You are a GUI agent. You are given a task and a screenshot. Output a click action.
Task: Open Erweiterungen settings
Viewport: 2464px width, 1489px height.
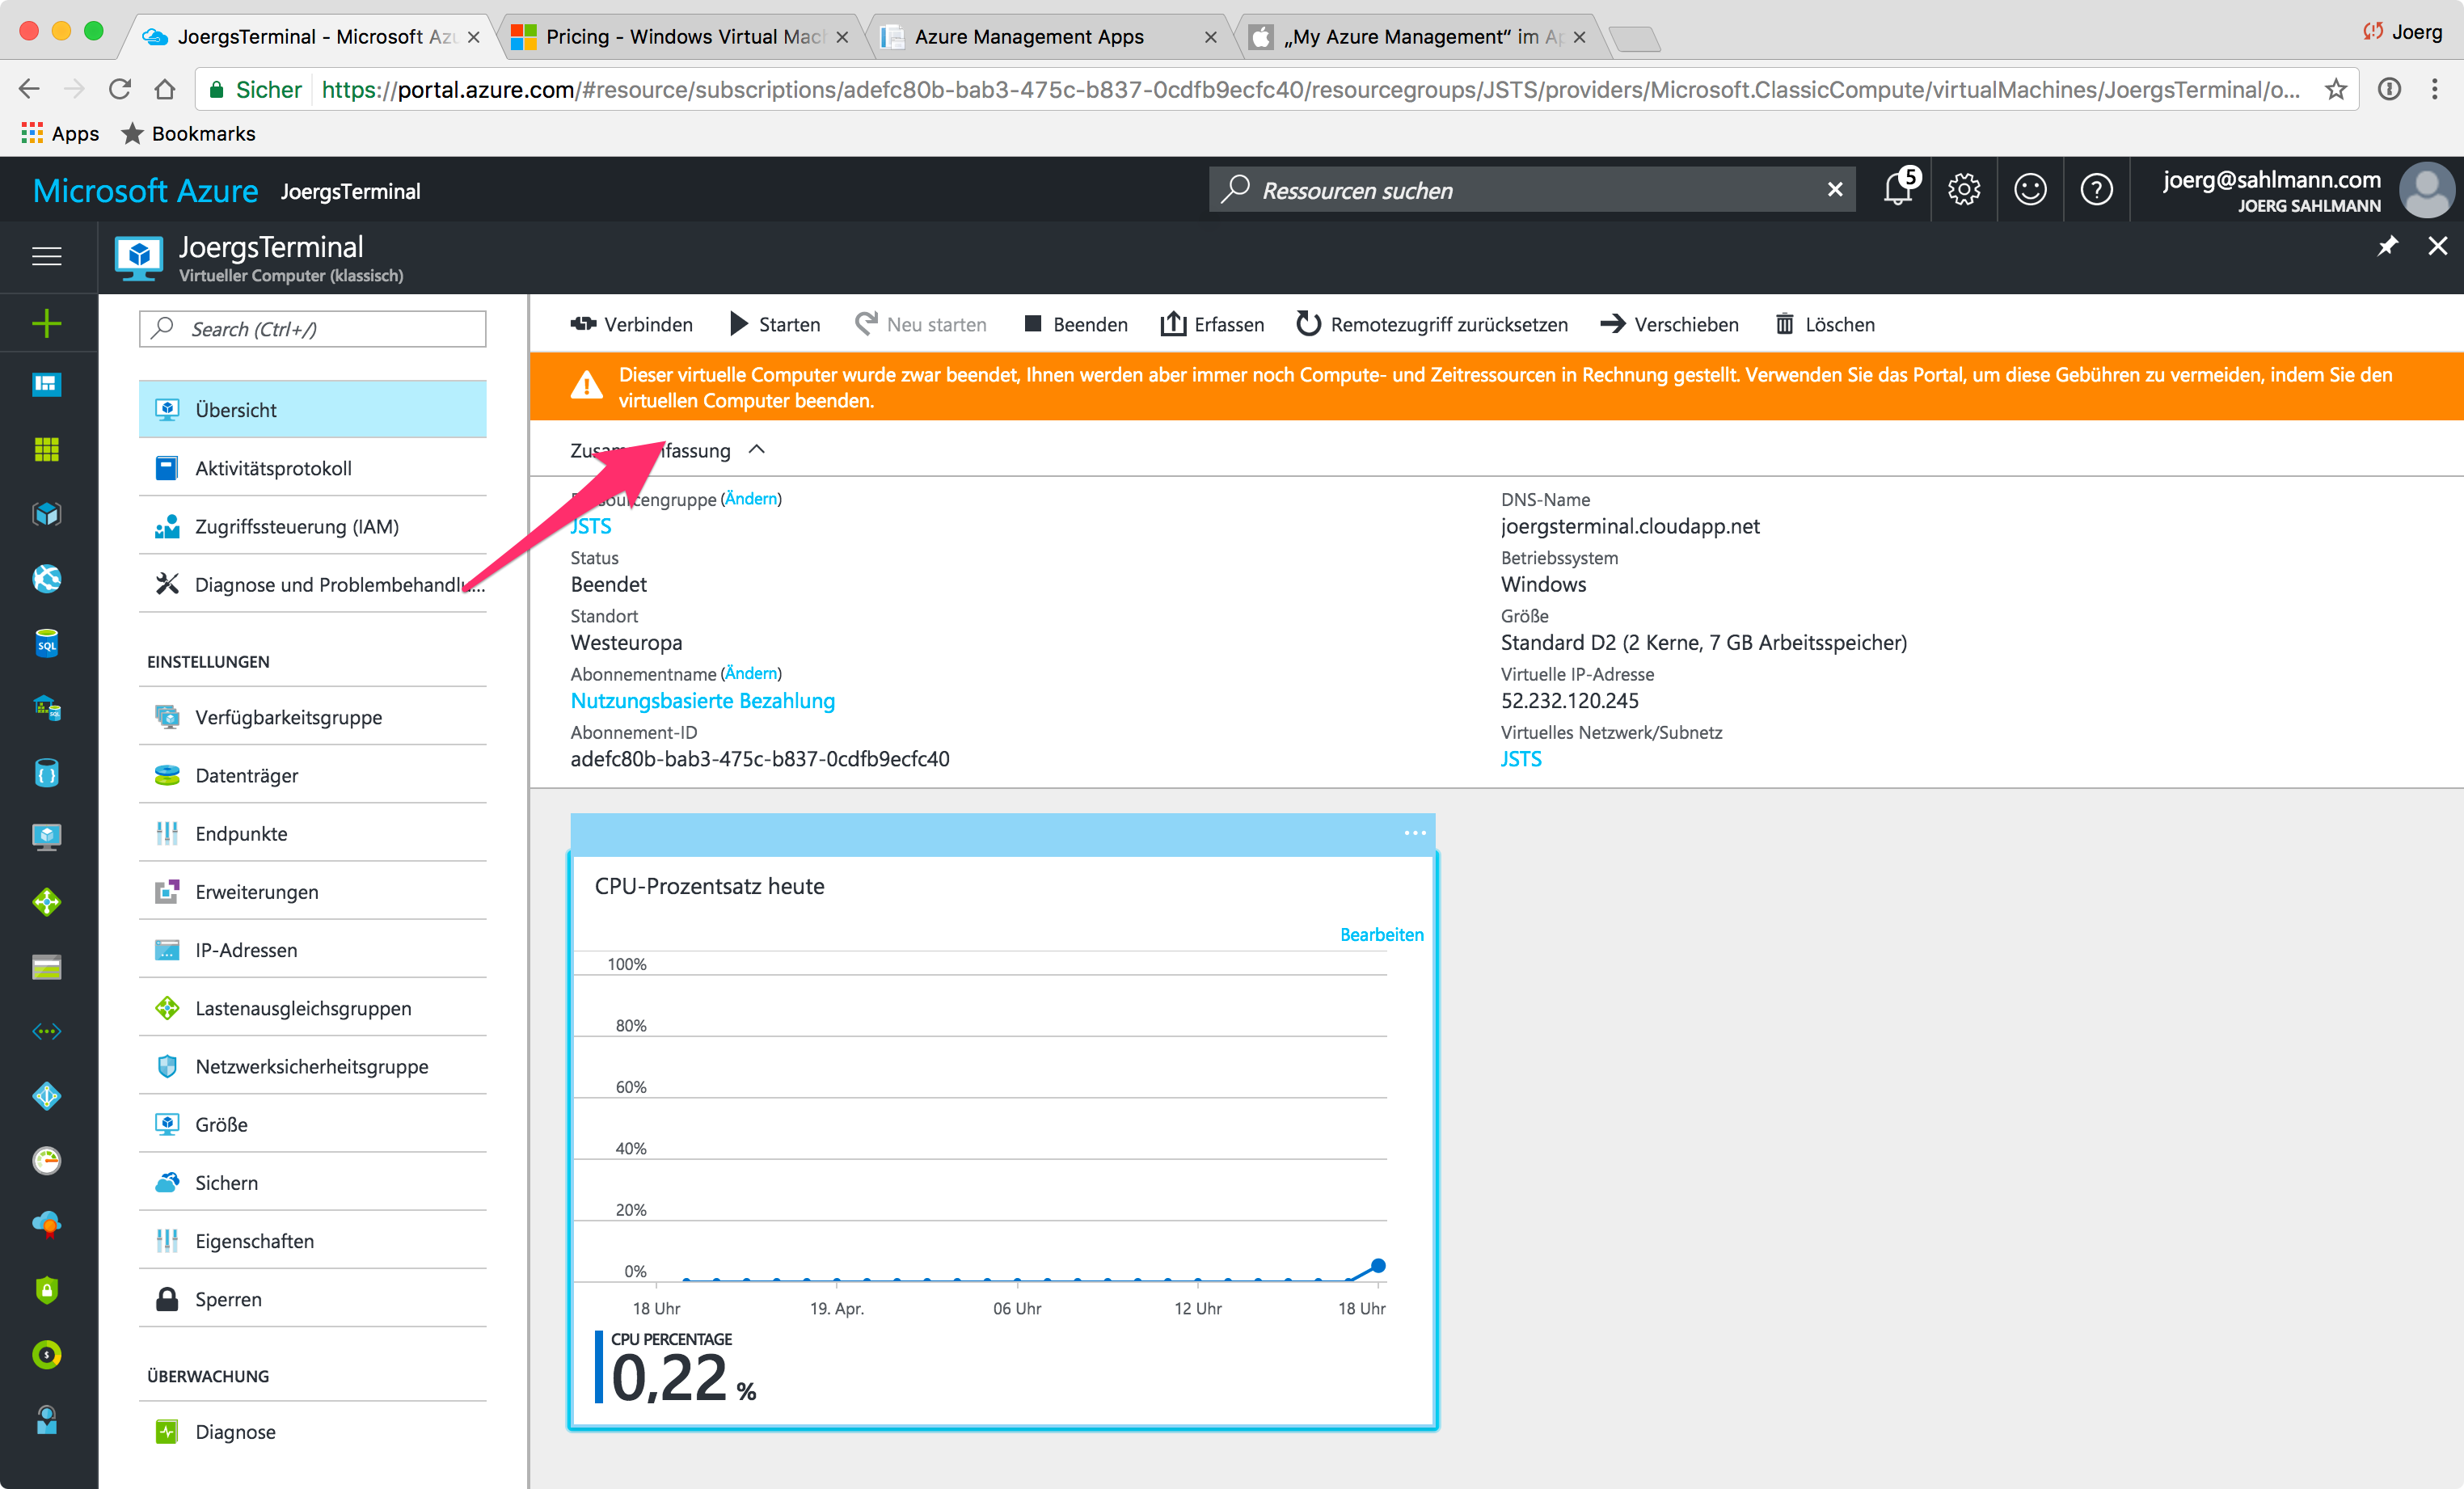click(x=312, y=891)
